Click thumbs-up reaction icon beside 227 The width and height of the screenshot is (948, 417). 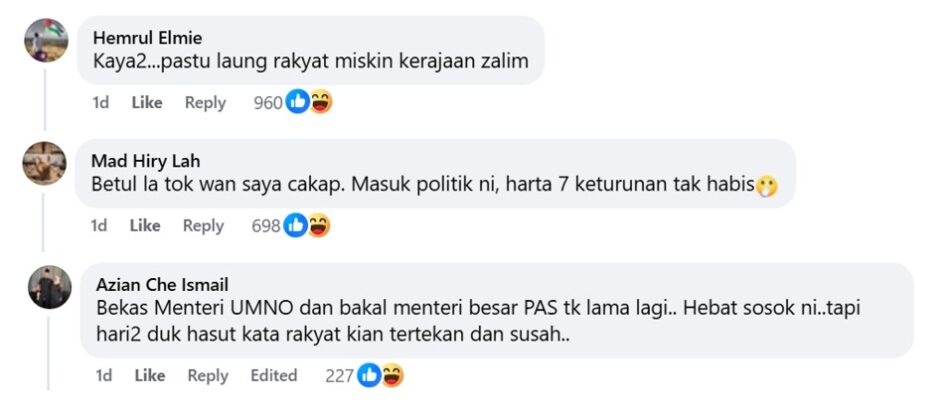[369, 375]
